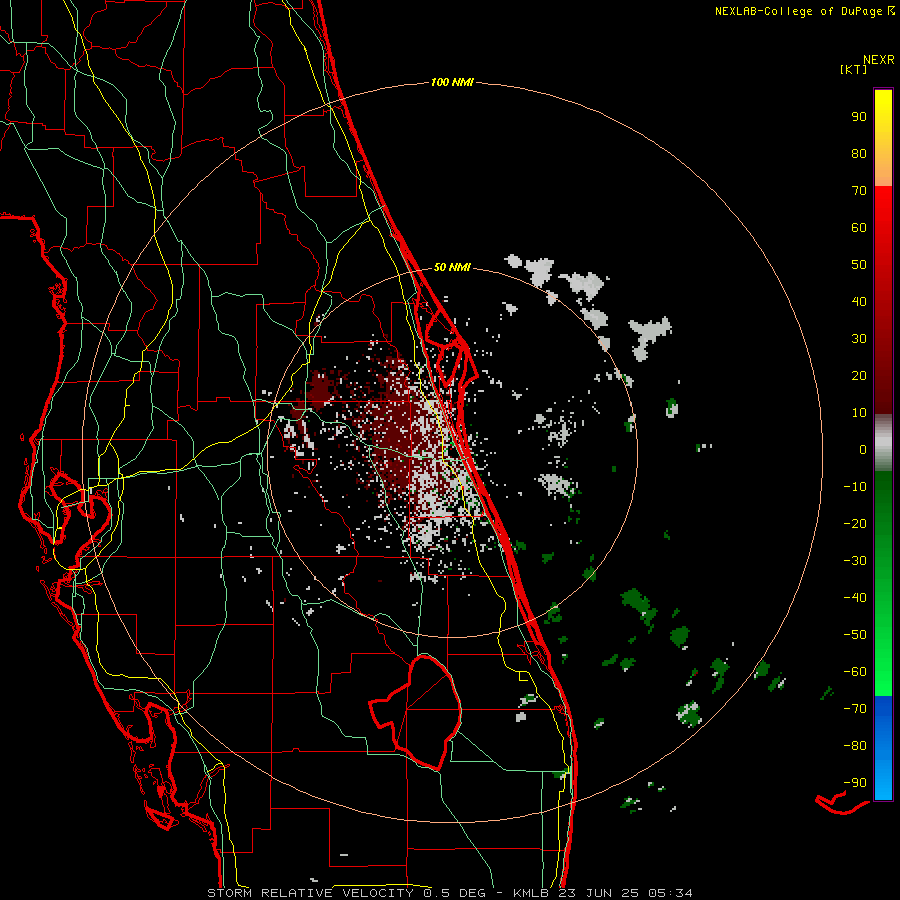Image resolution: width=900 pixels, height=900 pixels.
Task: Select the 100 NMI range ring label
Action: pos(452,82)
